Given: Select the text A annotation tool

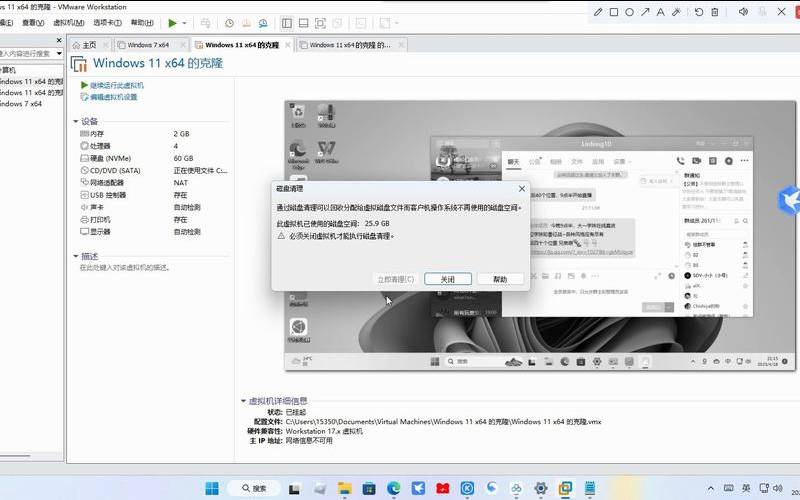Looking at the screenshot, I should pyautogui.click(x=661, y=12).
